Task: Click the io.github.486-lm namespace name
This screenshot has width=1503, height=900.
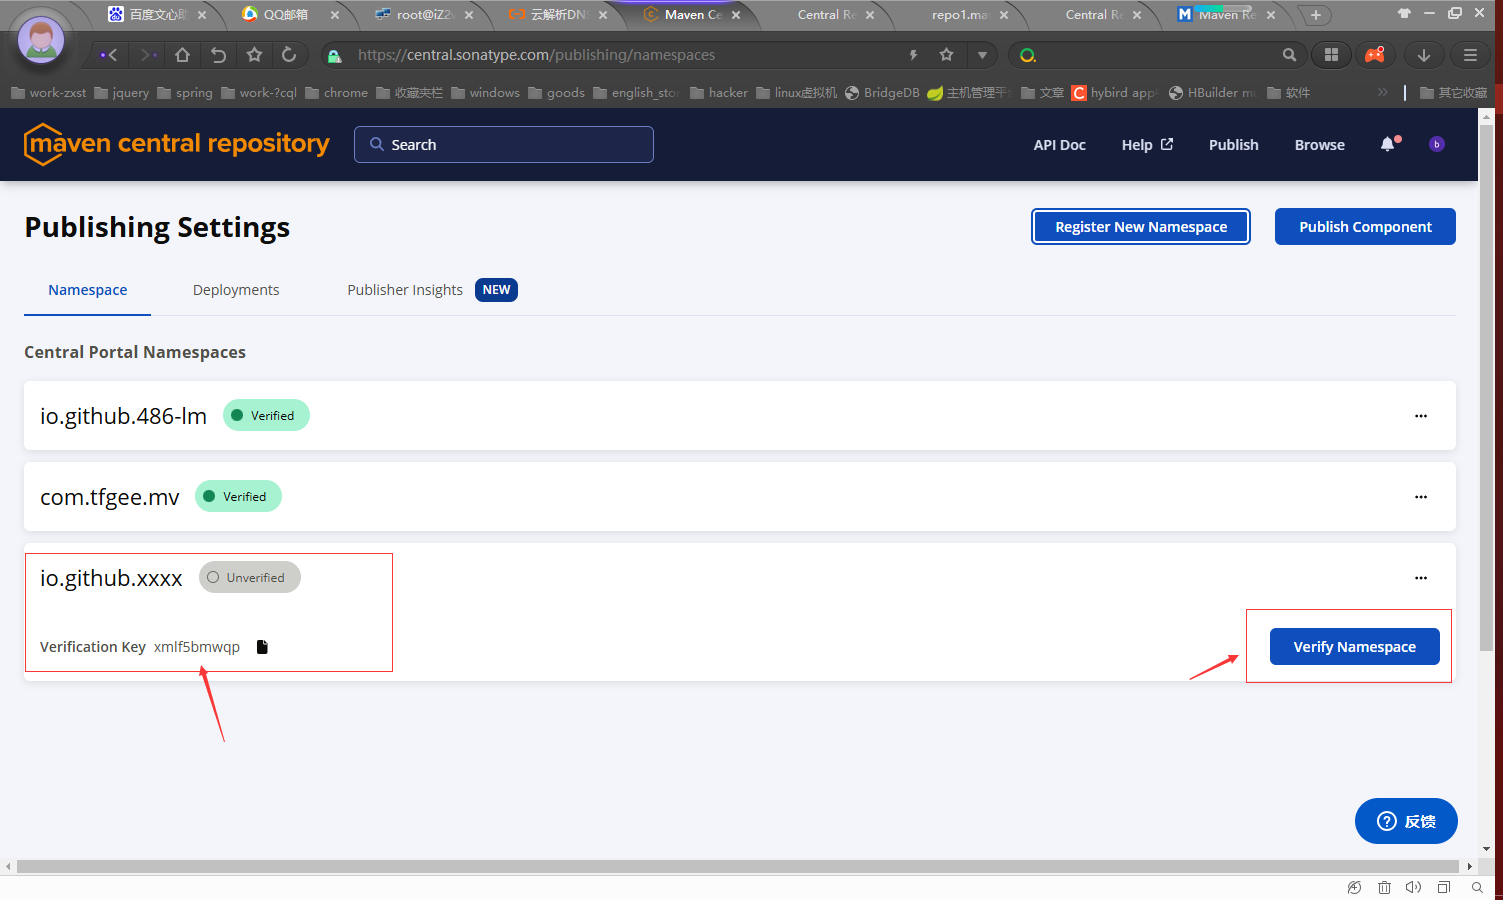Action: (123, 416)
